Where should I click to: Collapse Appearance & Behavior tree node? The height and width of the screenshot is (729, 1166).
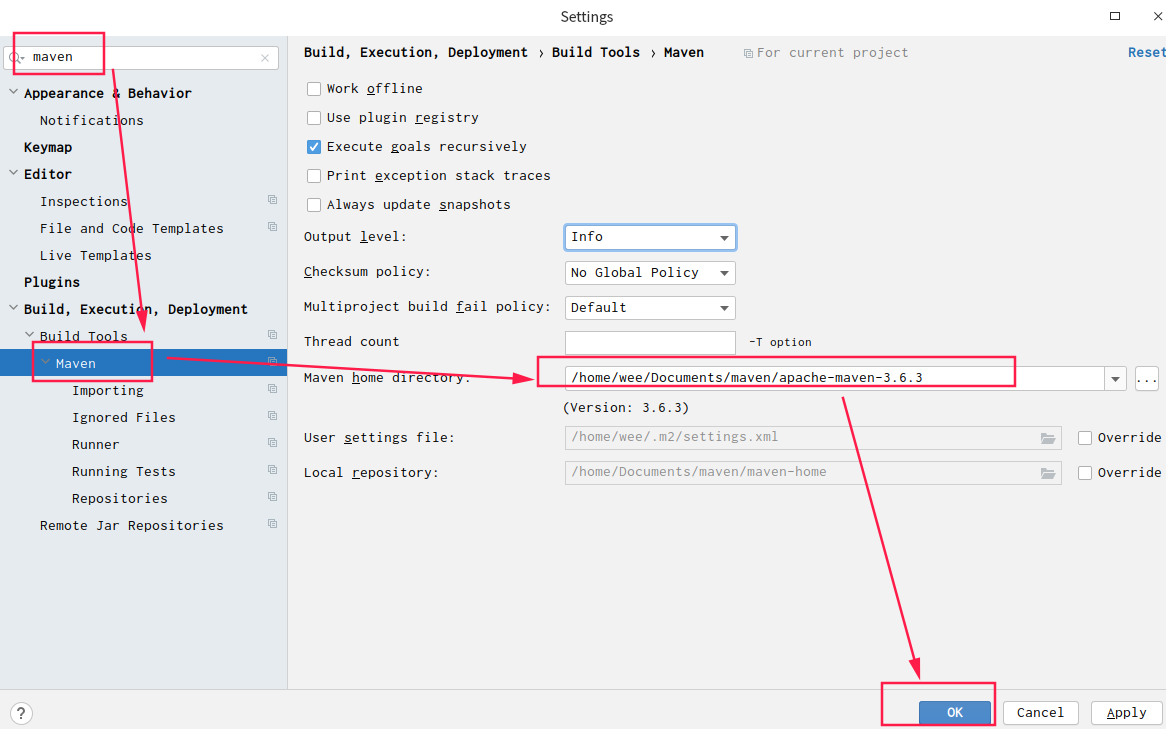coord(13,91)
